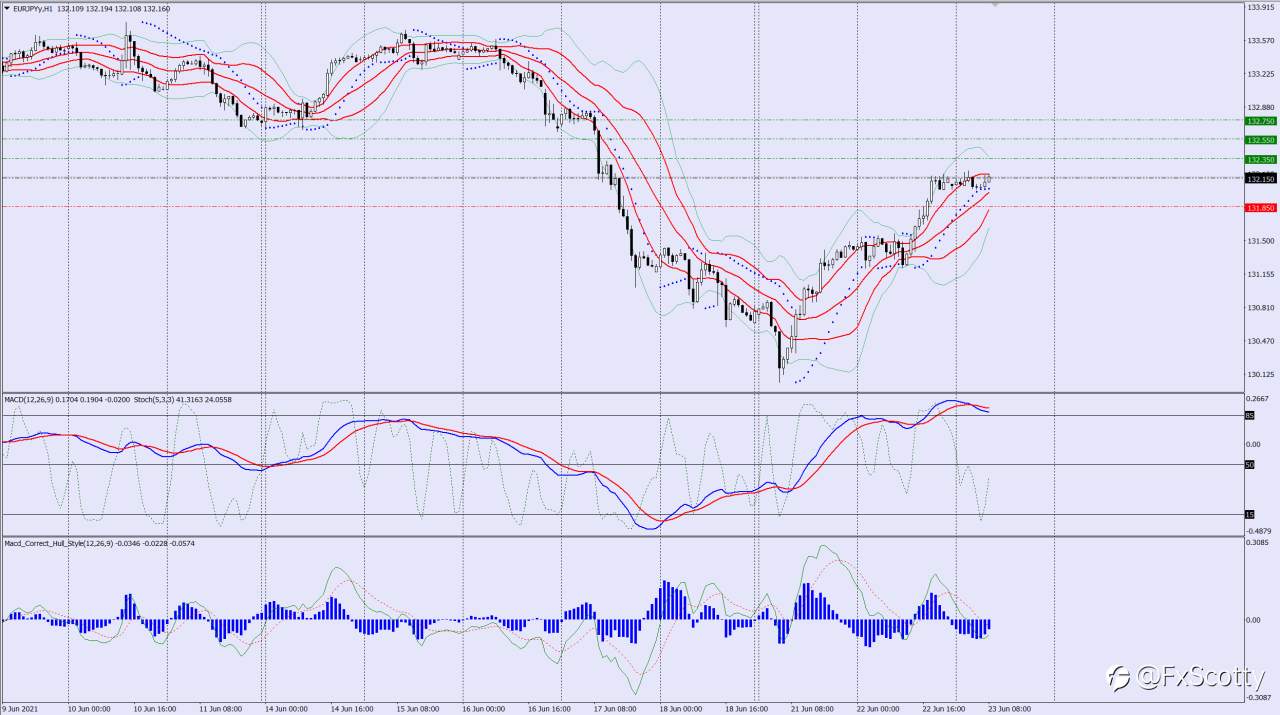Image resolution: width=1280 pixels, height=715 pixels.
Task: Select the red 131.850 price level tag
Action: pos(1261,207)
